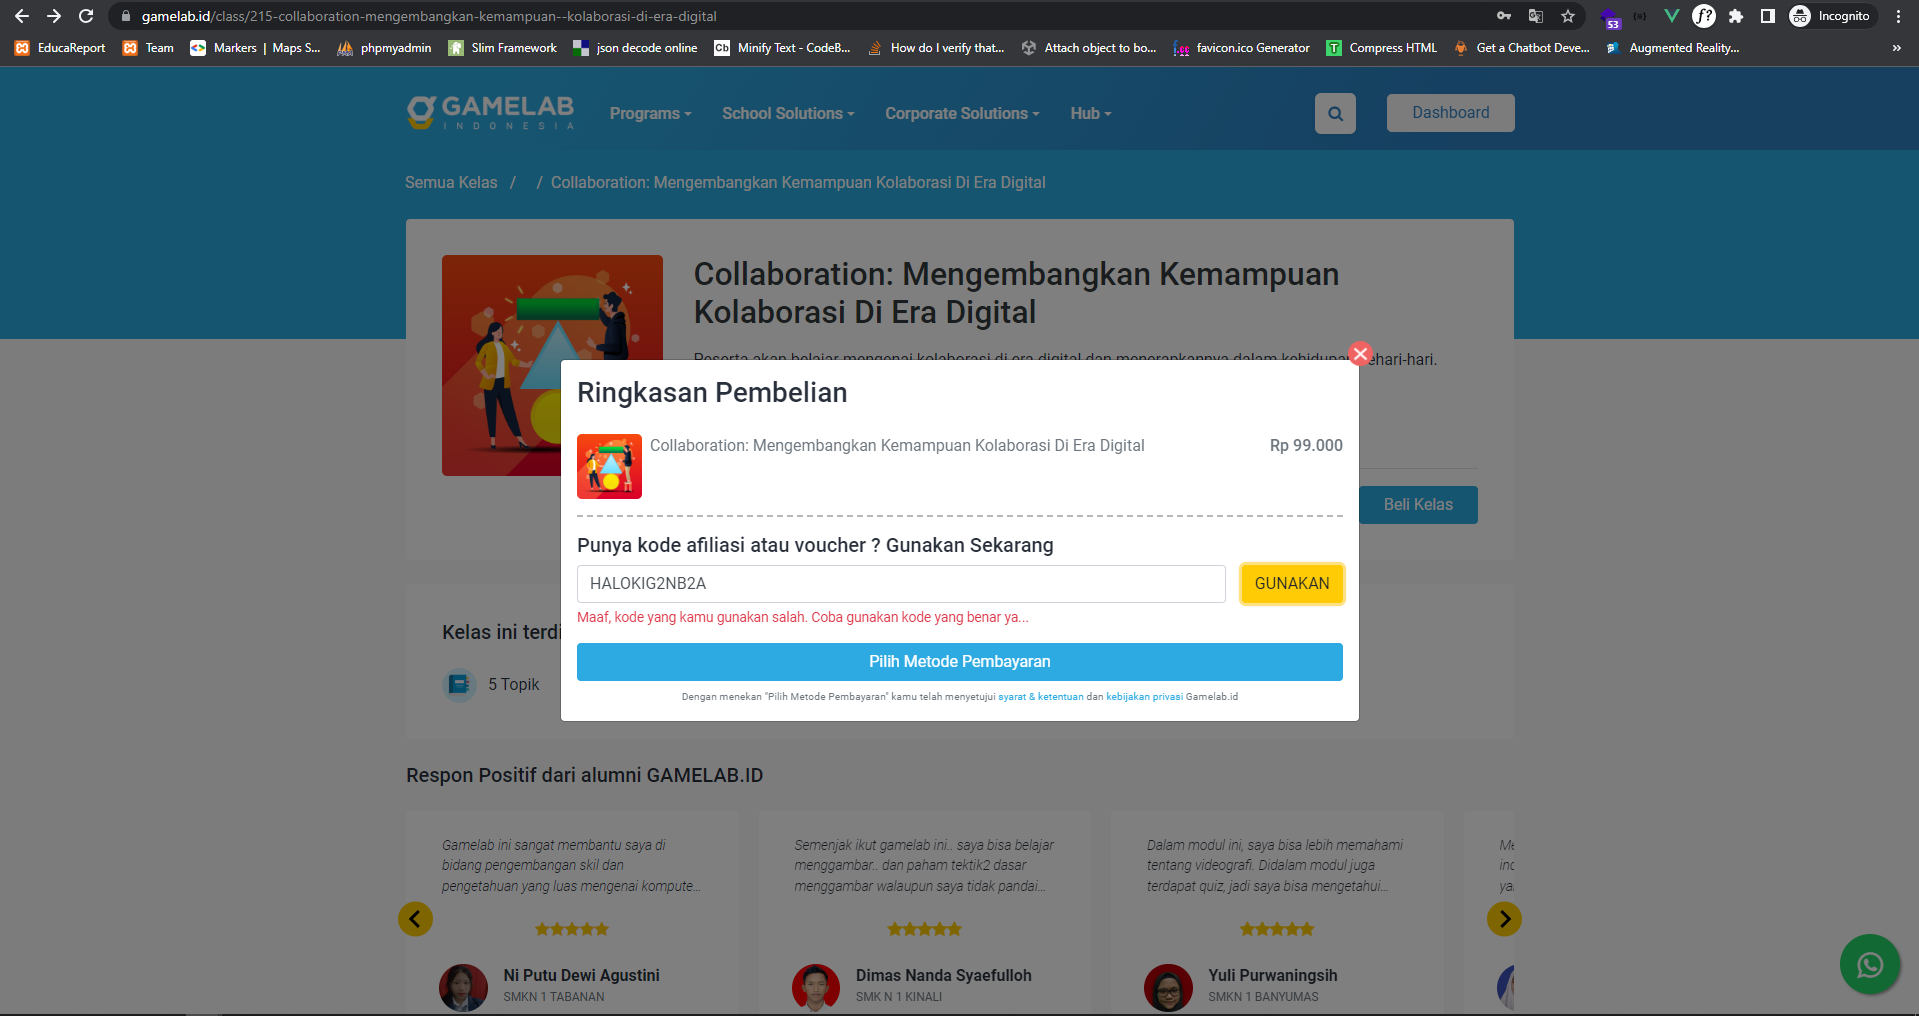Open Slim Framework bookmark
The width and height of the screenshot is (1919, 1016).
503,48
